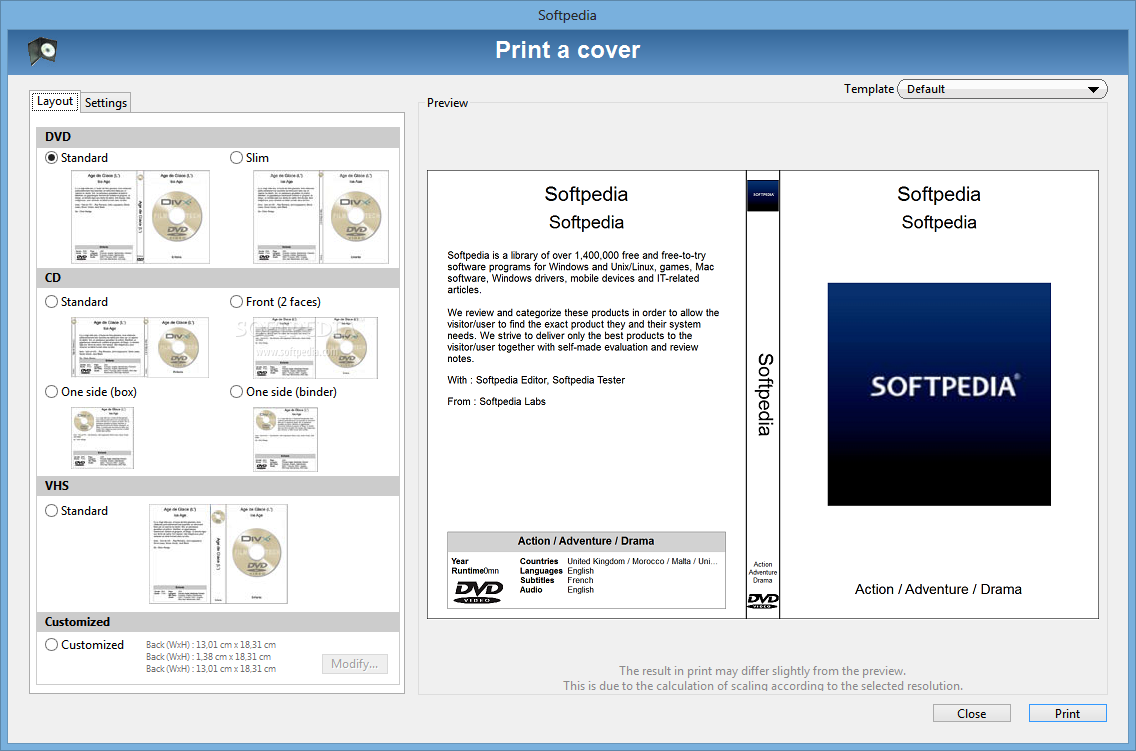
Task: Select One side (binder) CD layout
Action: (x=236, y=392)
